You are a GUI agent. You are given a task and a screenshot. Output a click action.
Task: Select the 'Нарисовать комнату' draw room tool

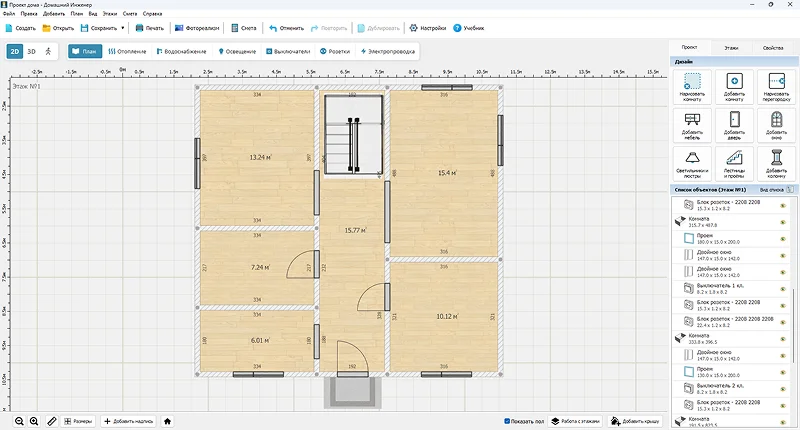pos(692,86)
